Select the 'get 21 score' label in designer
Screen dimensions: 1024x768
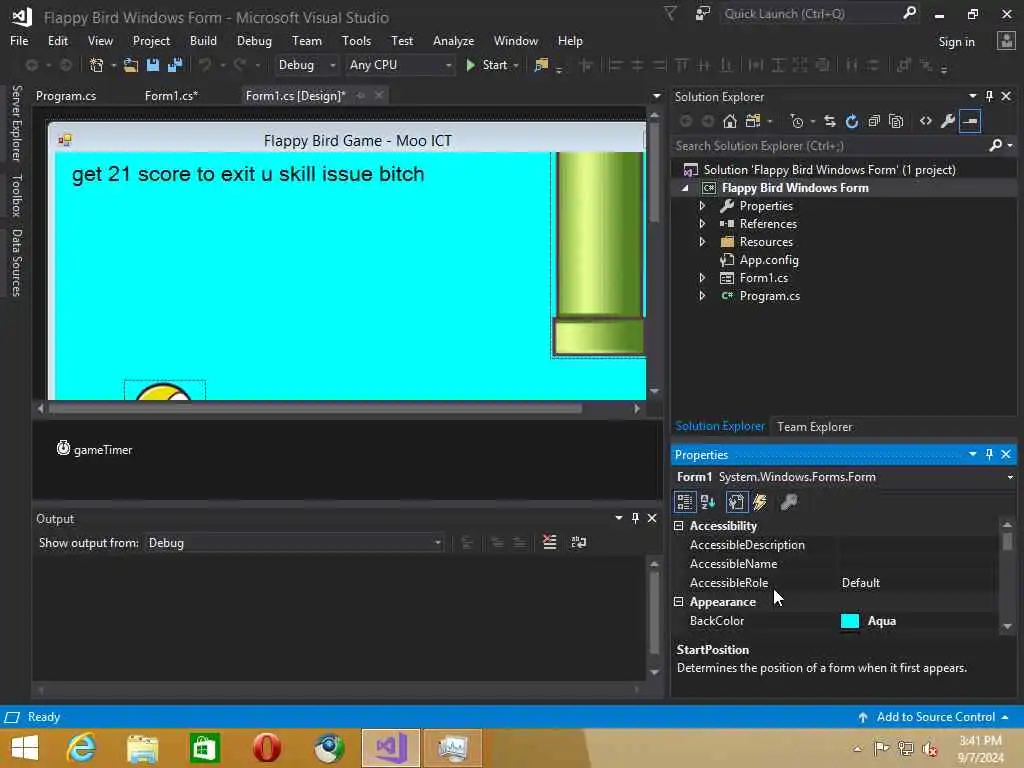click(248, 174)
